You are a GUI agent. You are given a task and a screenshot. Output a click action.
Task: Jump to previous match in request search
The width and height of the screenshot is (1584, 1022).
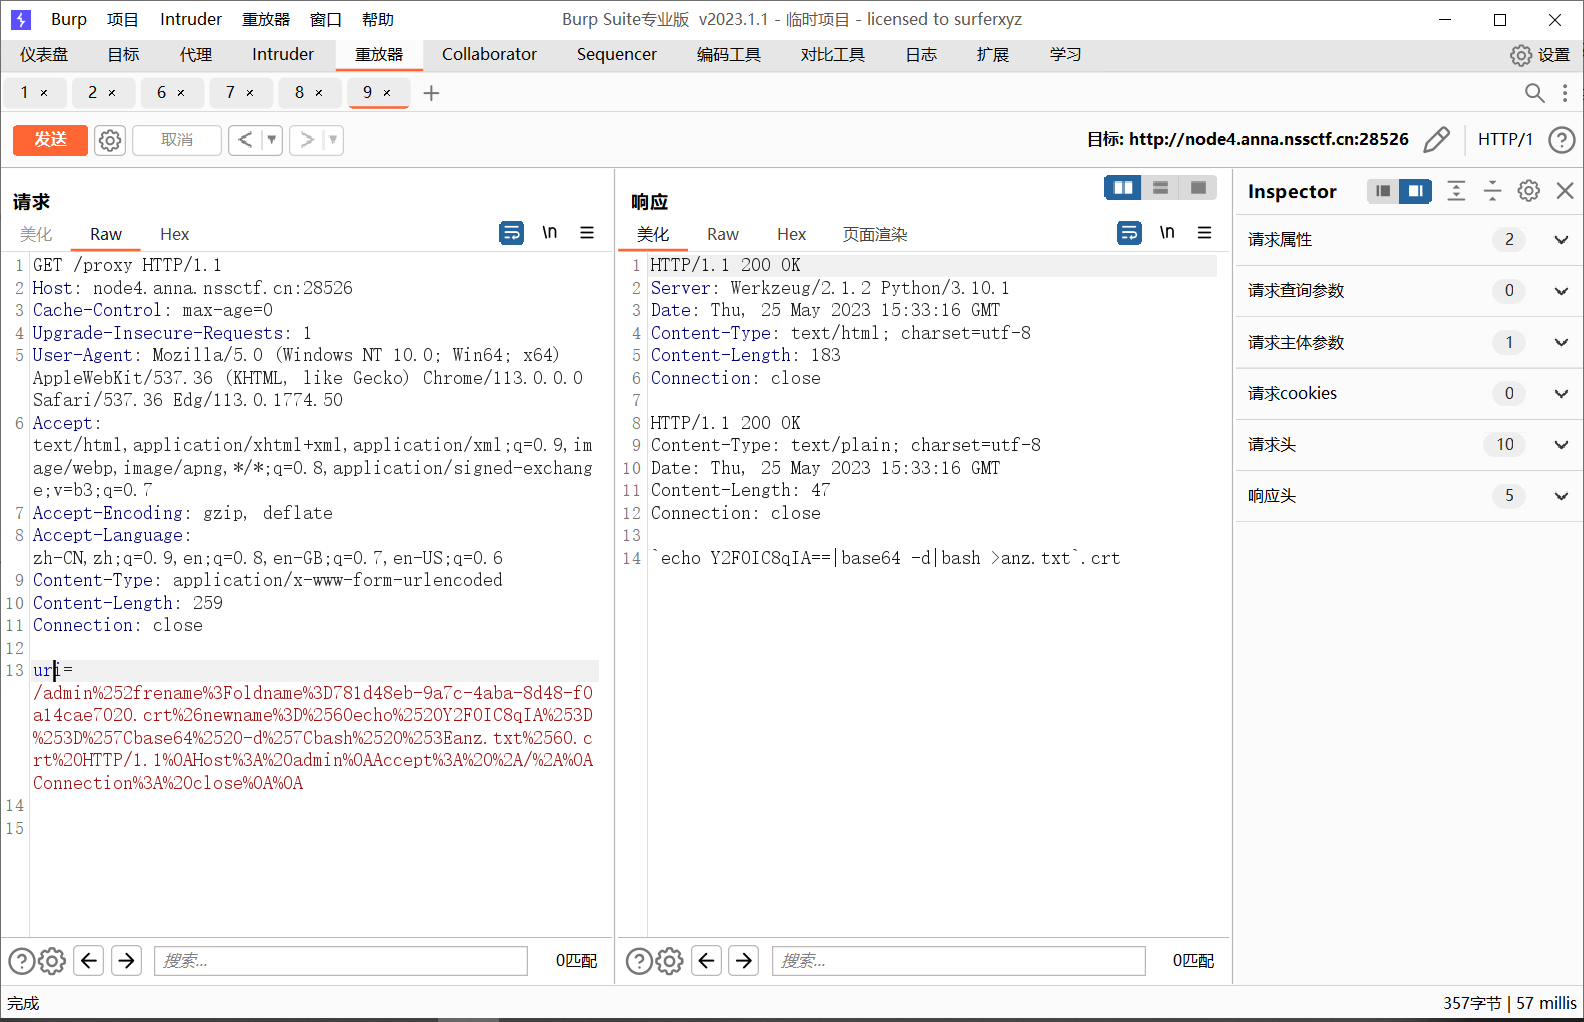(89, 961)
